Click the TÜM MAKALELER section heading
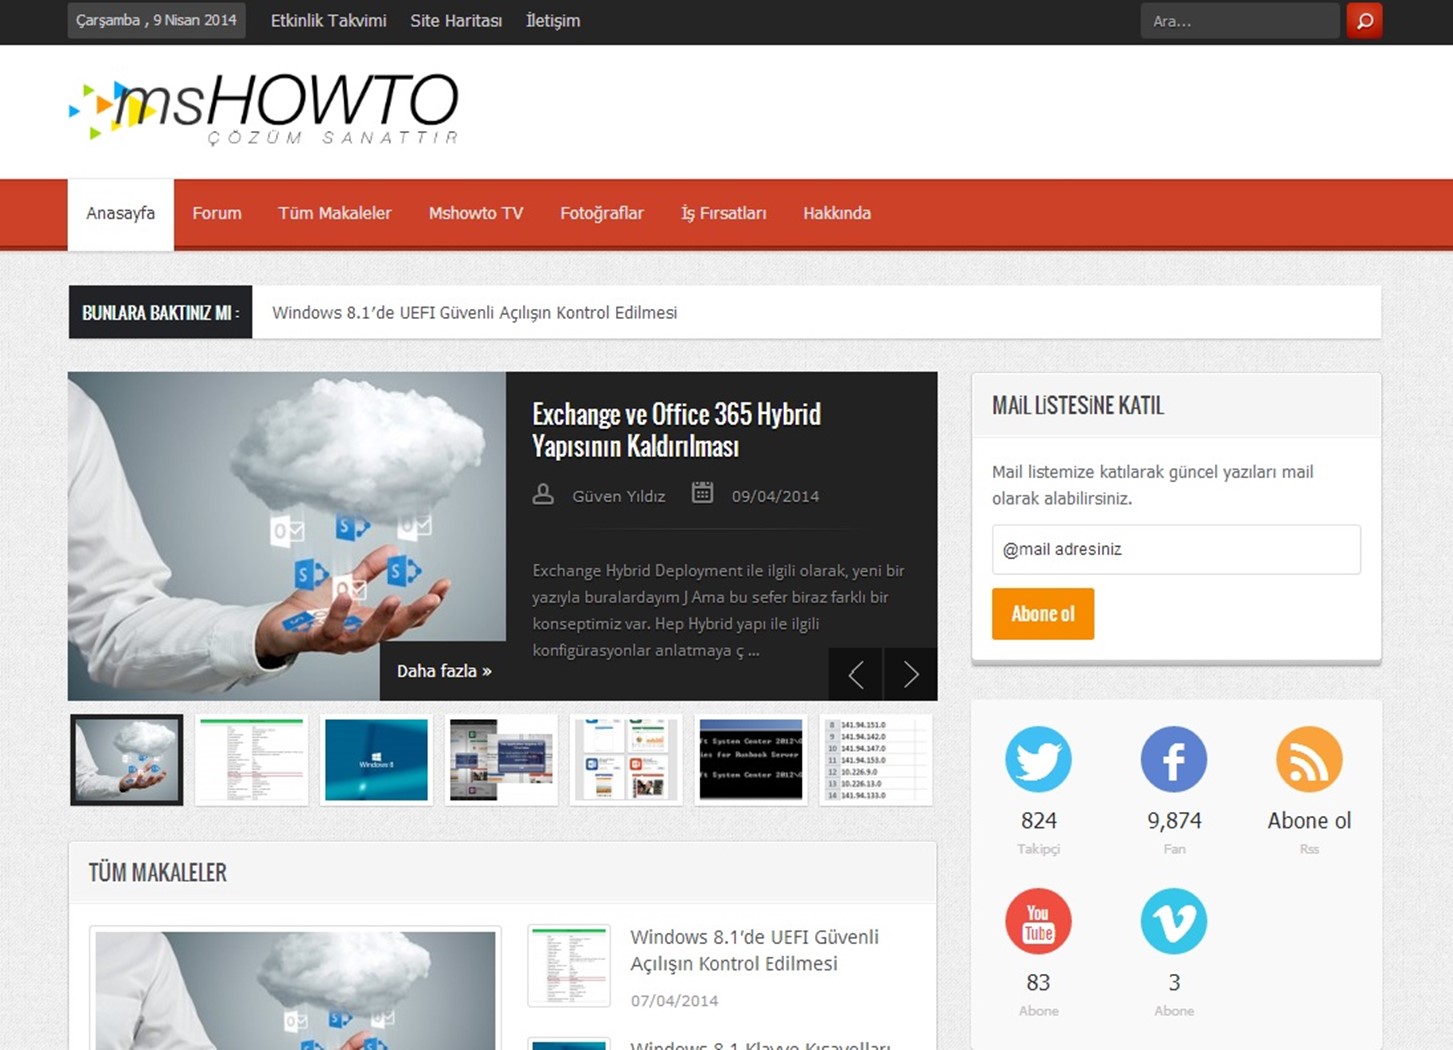The image size is (1453, 1050). (158, 872)
